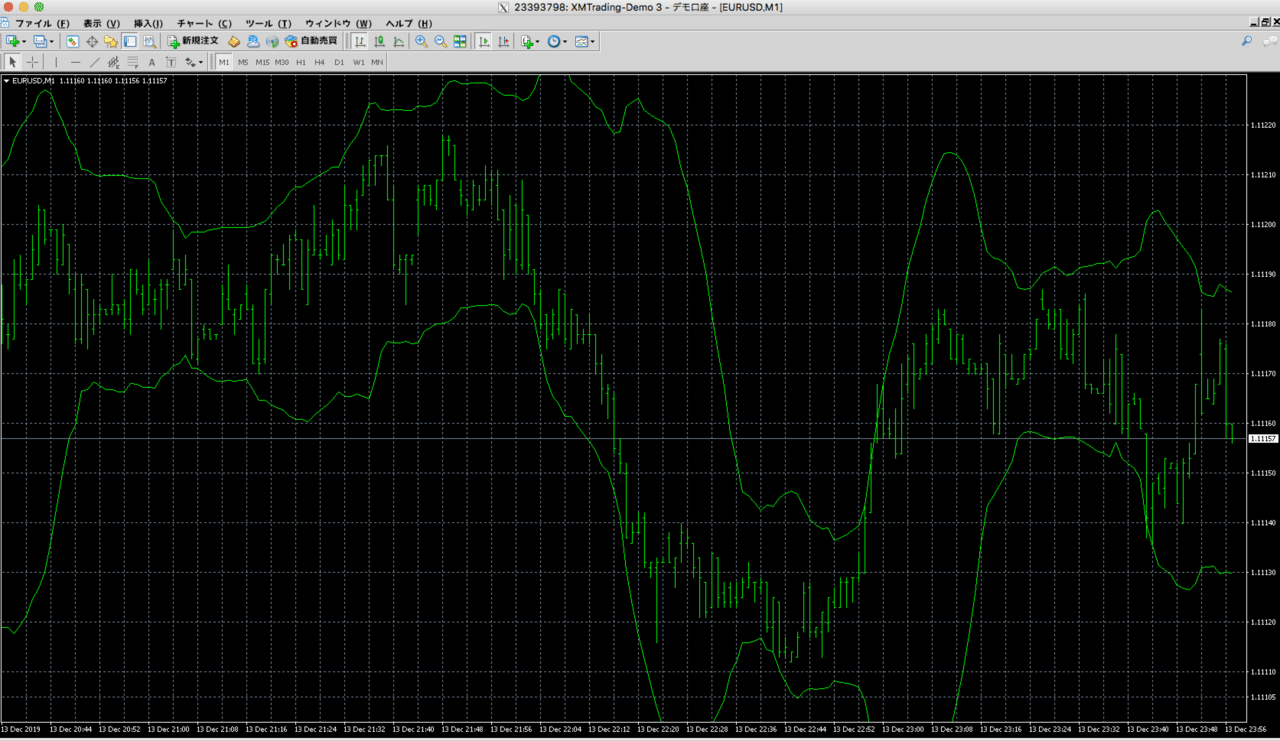The height and width of the screenshot is (741, 1280).
Task: Select the H4 timeframe
Action: point(320,62)
